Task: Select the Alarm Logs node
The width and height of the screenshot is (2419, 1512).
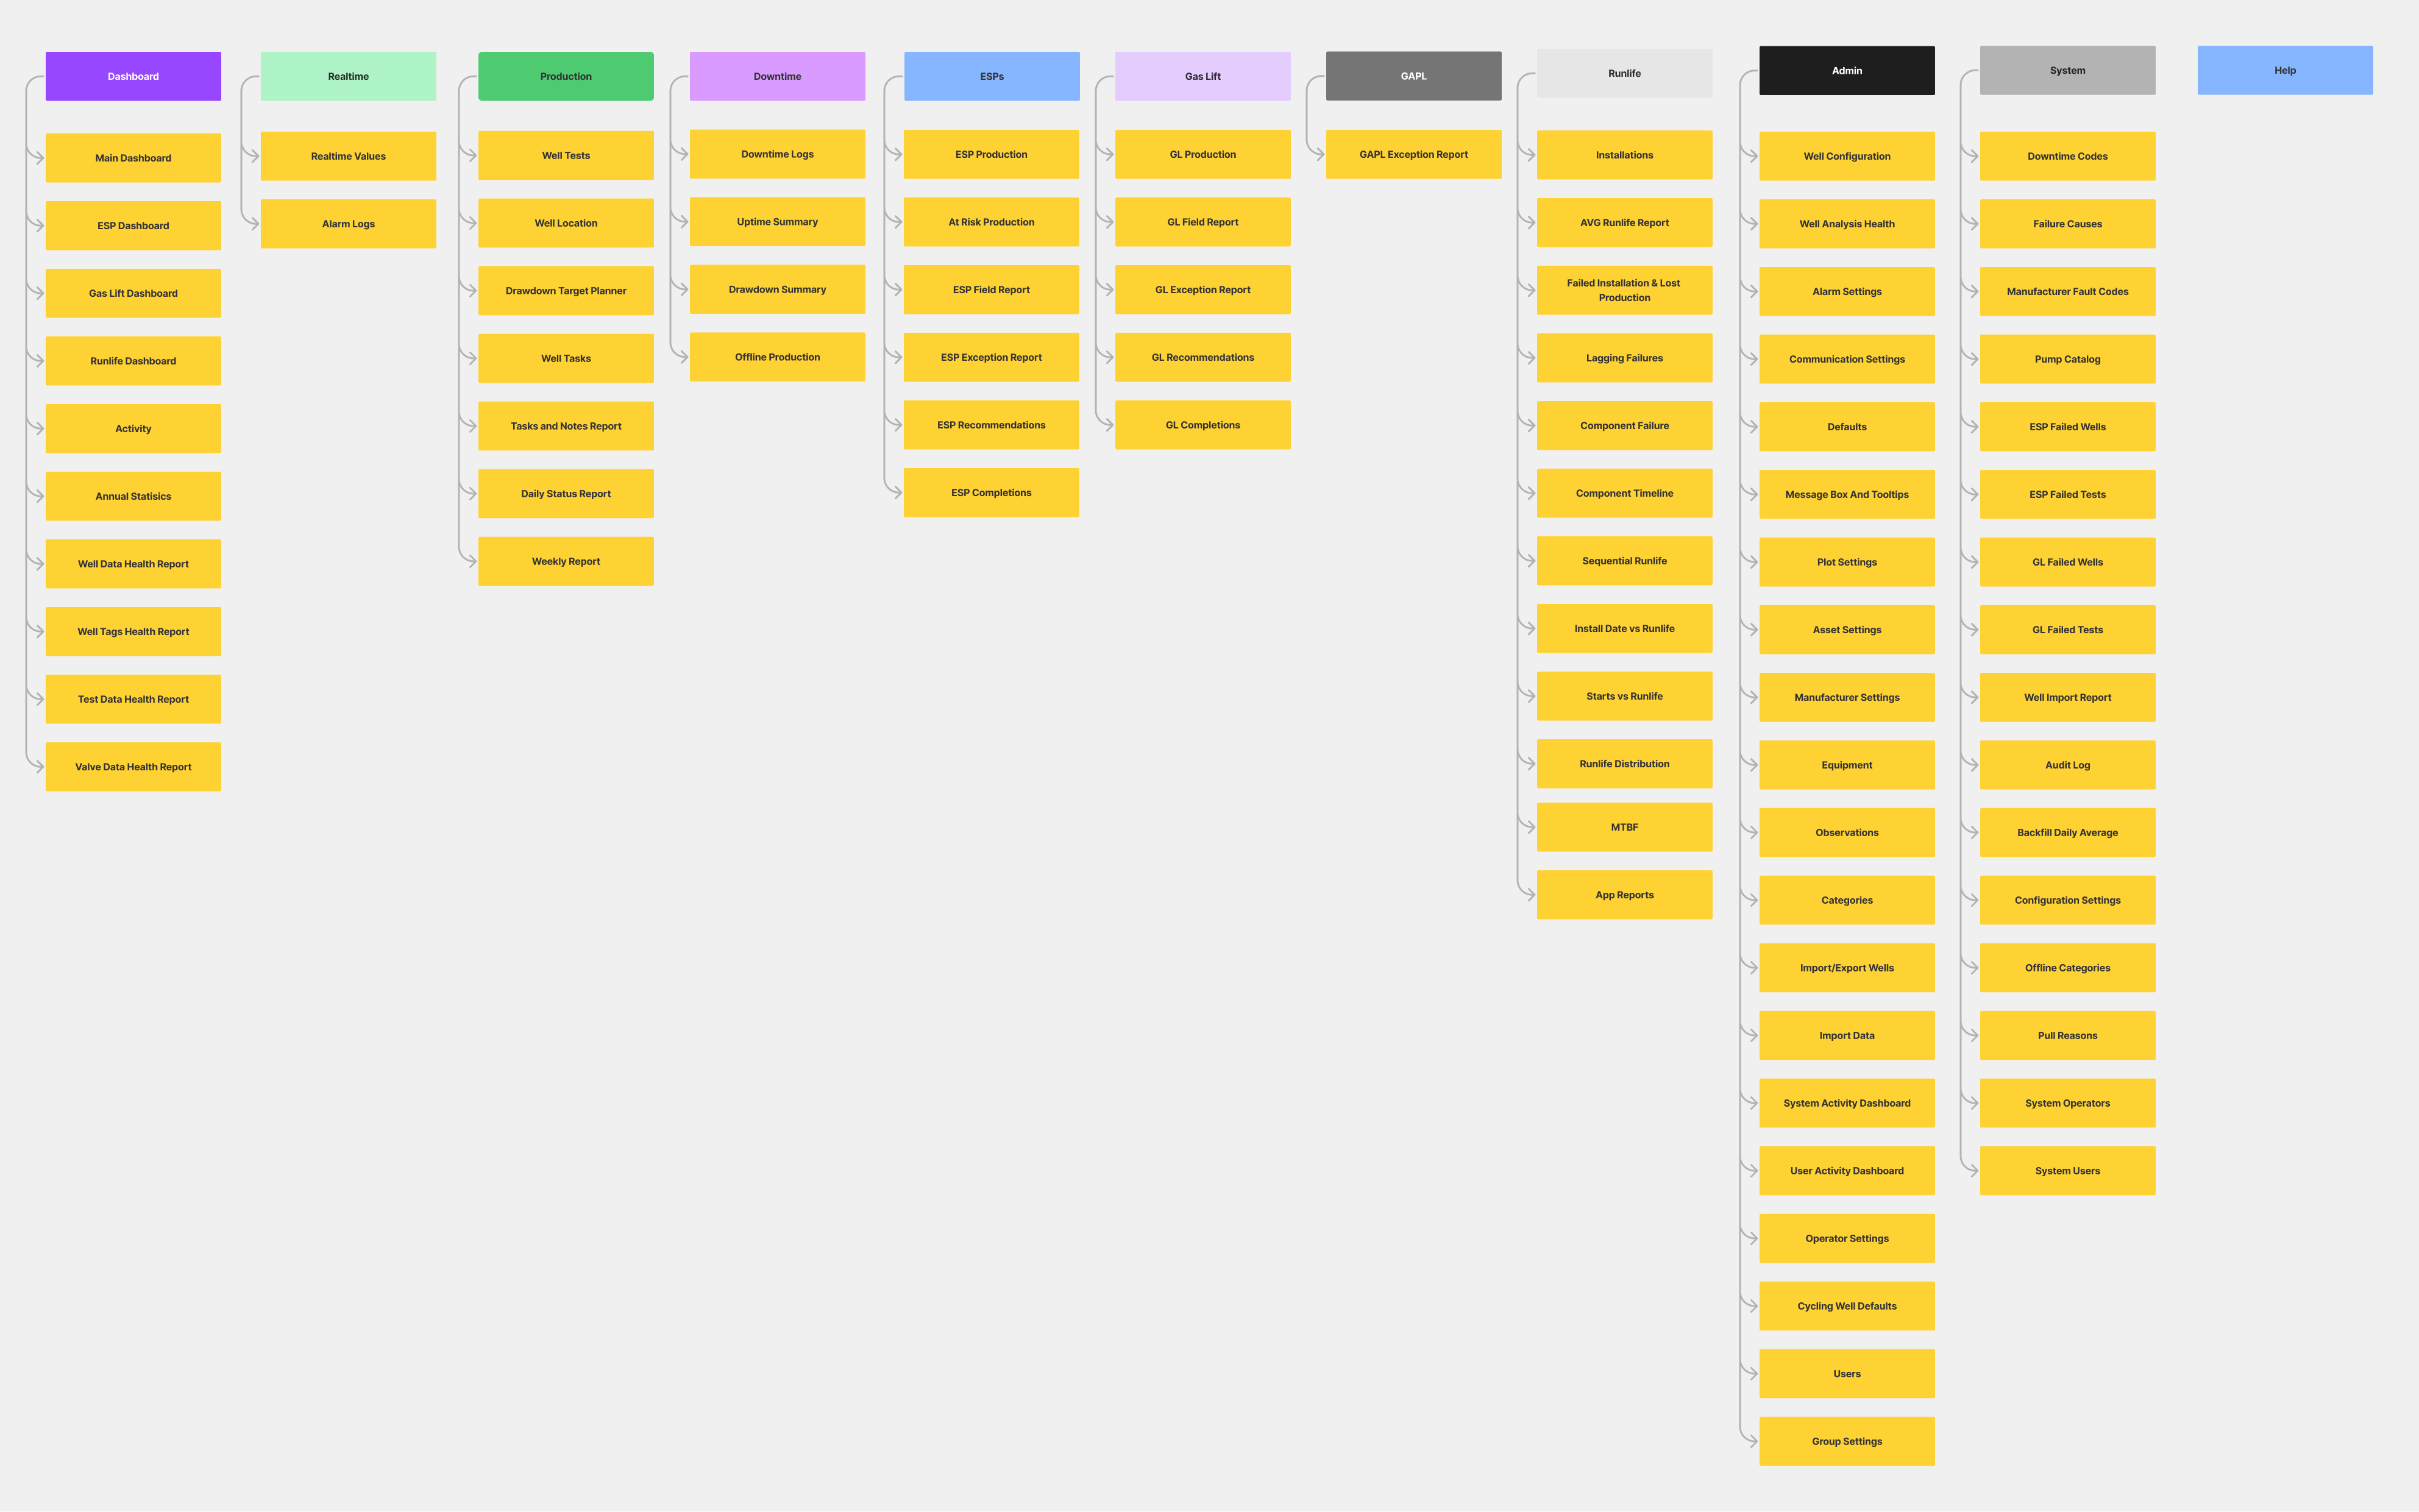Action: pyautogui.click(x=348, y=224)
